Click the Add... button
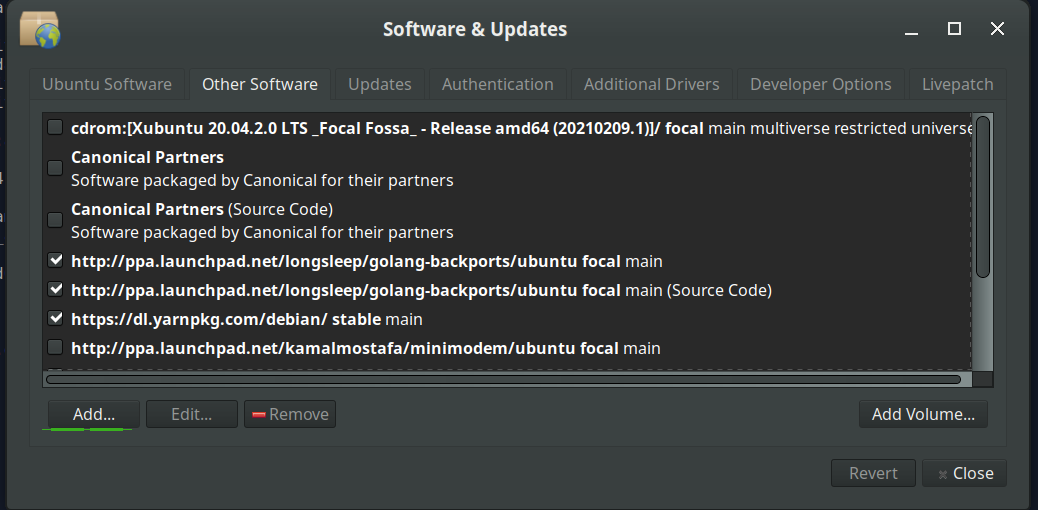The height and width of the screenshot is (510, 1038). click(x=93, y=414)
